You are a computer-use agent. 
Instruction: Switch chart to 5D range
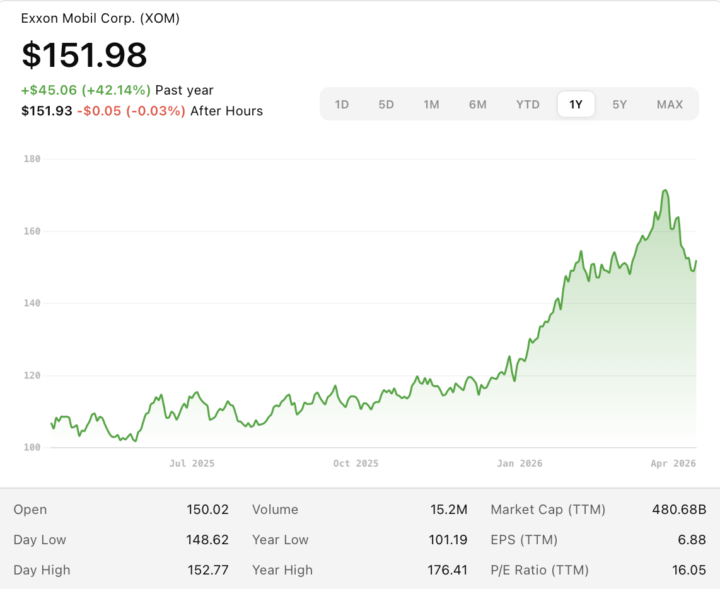[x=386, y=105]
